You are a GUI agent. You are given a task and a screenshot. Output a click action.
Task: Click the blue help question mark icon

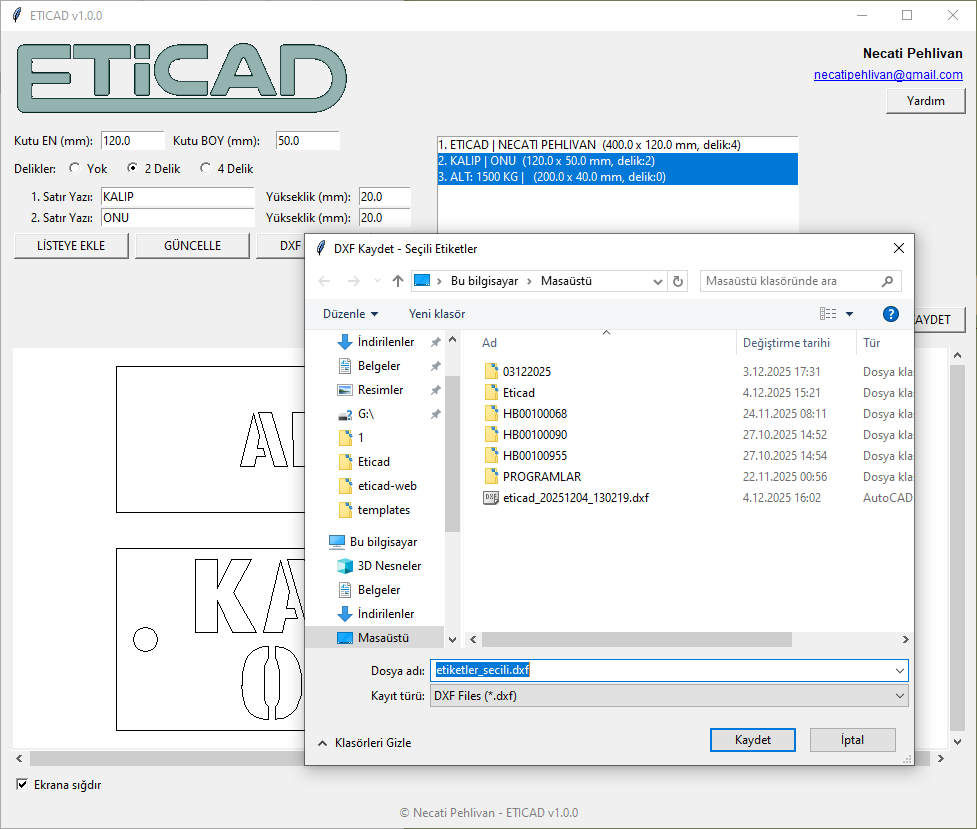click(x=891, y=313)
